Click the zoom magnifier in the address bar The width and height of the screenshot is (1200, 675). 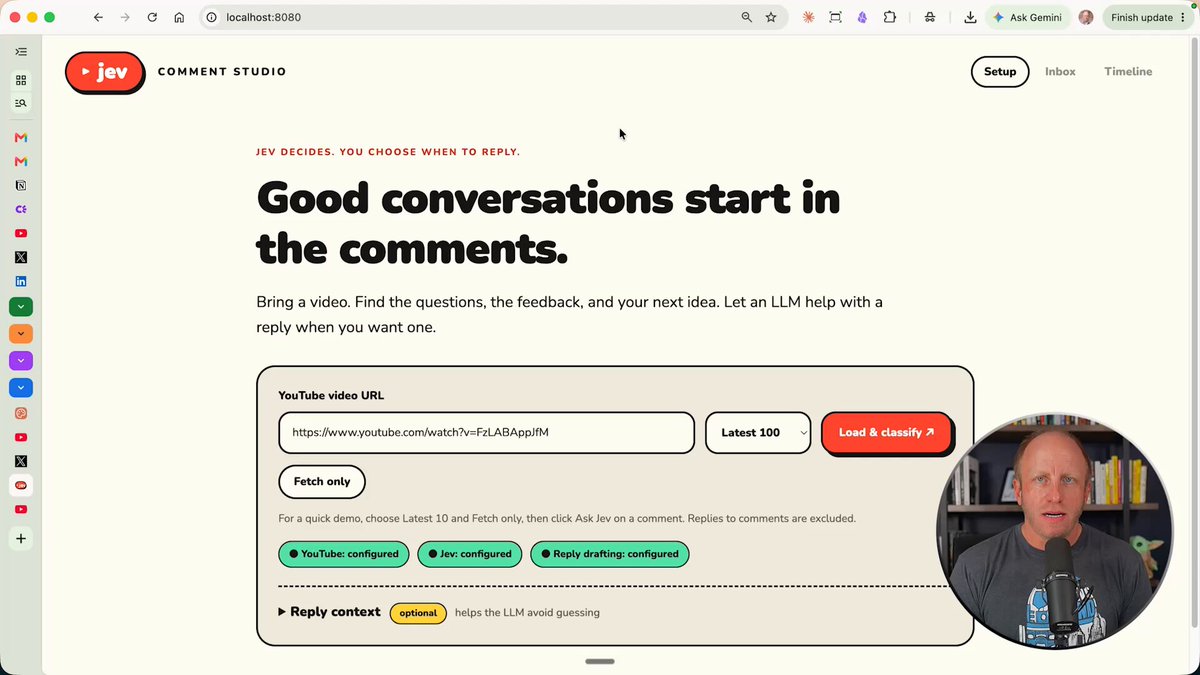coord(747,17)
